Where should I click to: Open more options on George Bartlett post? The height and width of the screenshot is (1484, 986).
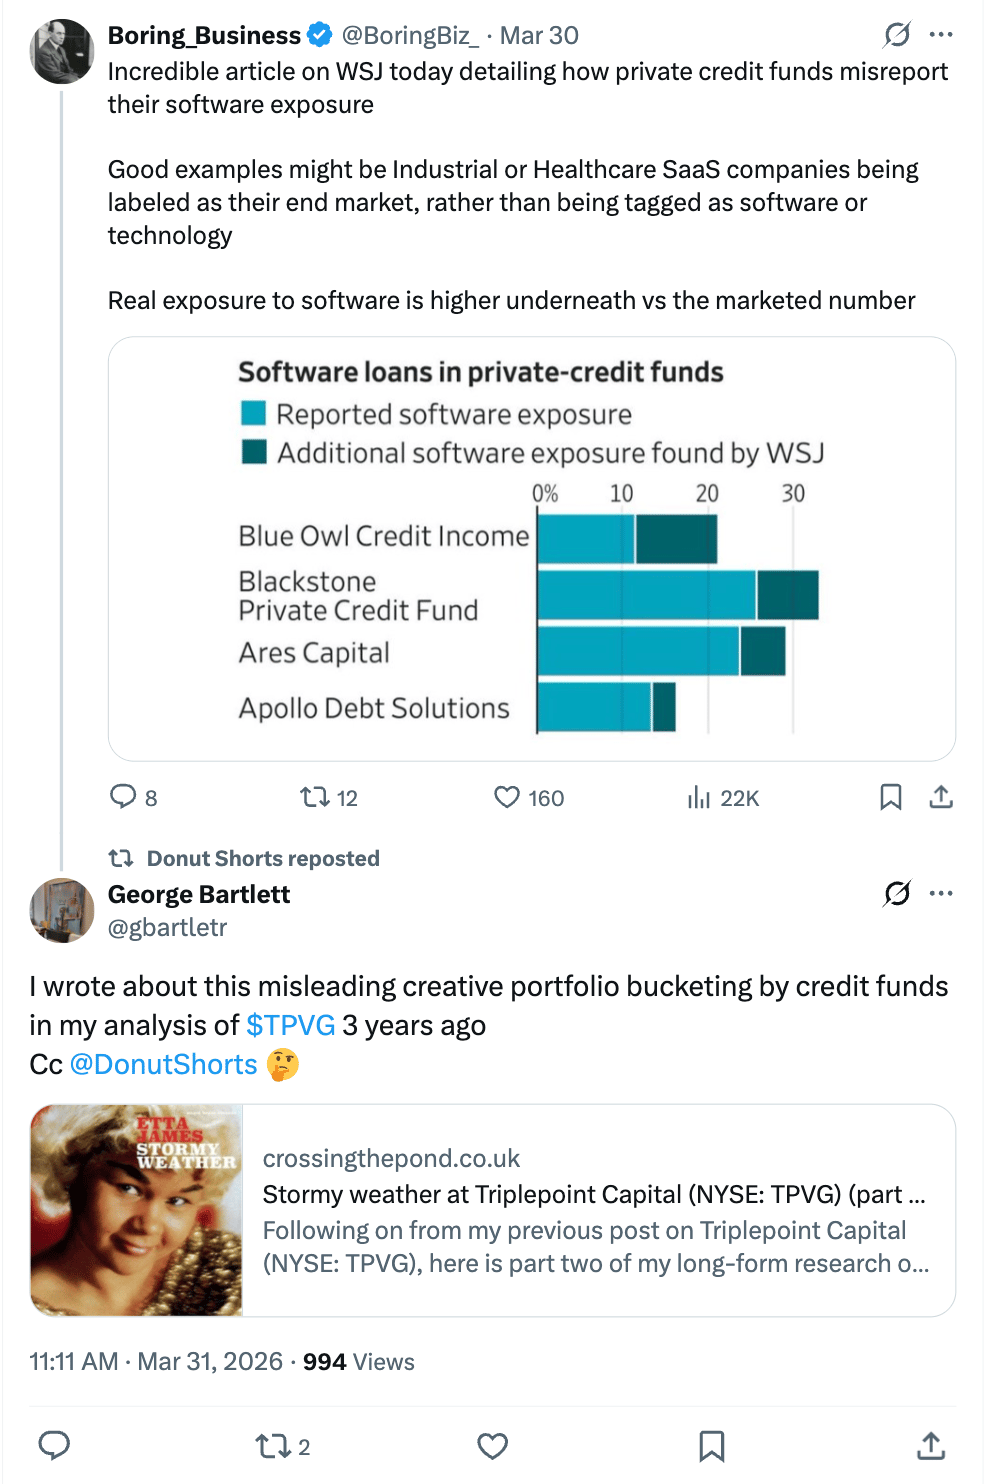941,893
